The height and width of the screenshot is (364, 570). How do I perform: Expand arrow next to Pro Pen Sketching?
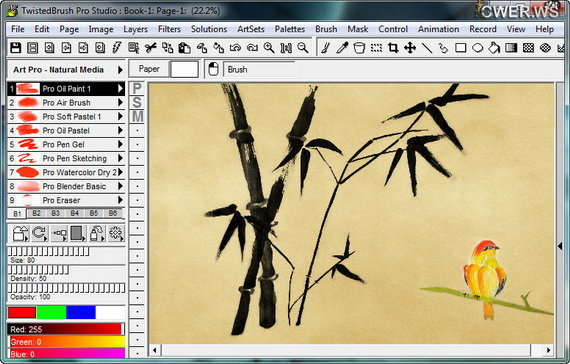pos(120,158)
